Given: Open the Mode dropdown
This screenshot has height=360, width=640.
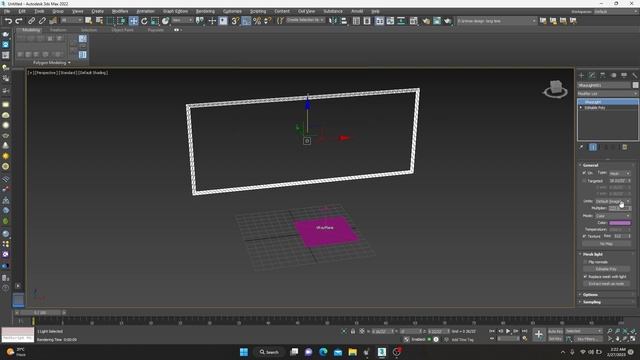Looking at the screenshot, I should coord(613,216).
